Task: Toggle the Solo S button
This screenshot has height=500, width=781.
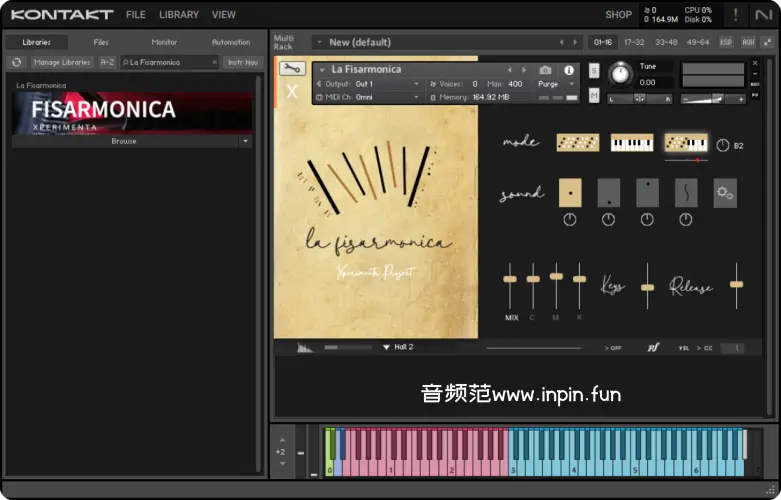Action: click(x=594, y=70)
